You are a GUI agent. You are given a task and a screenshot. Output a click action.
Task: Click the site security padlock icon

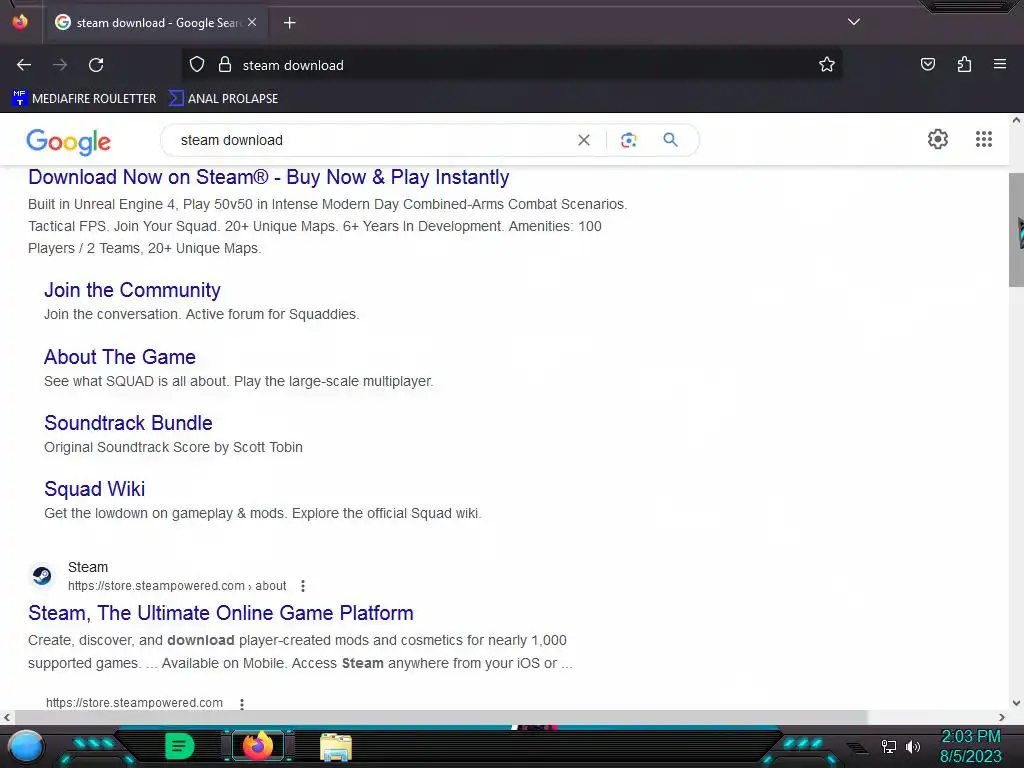[225, 65]
